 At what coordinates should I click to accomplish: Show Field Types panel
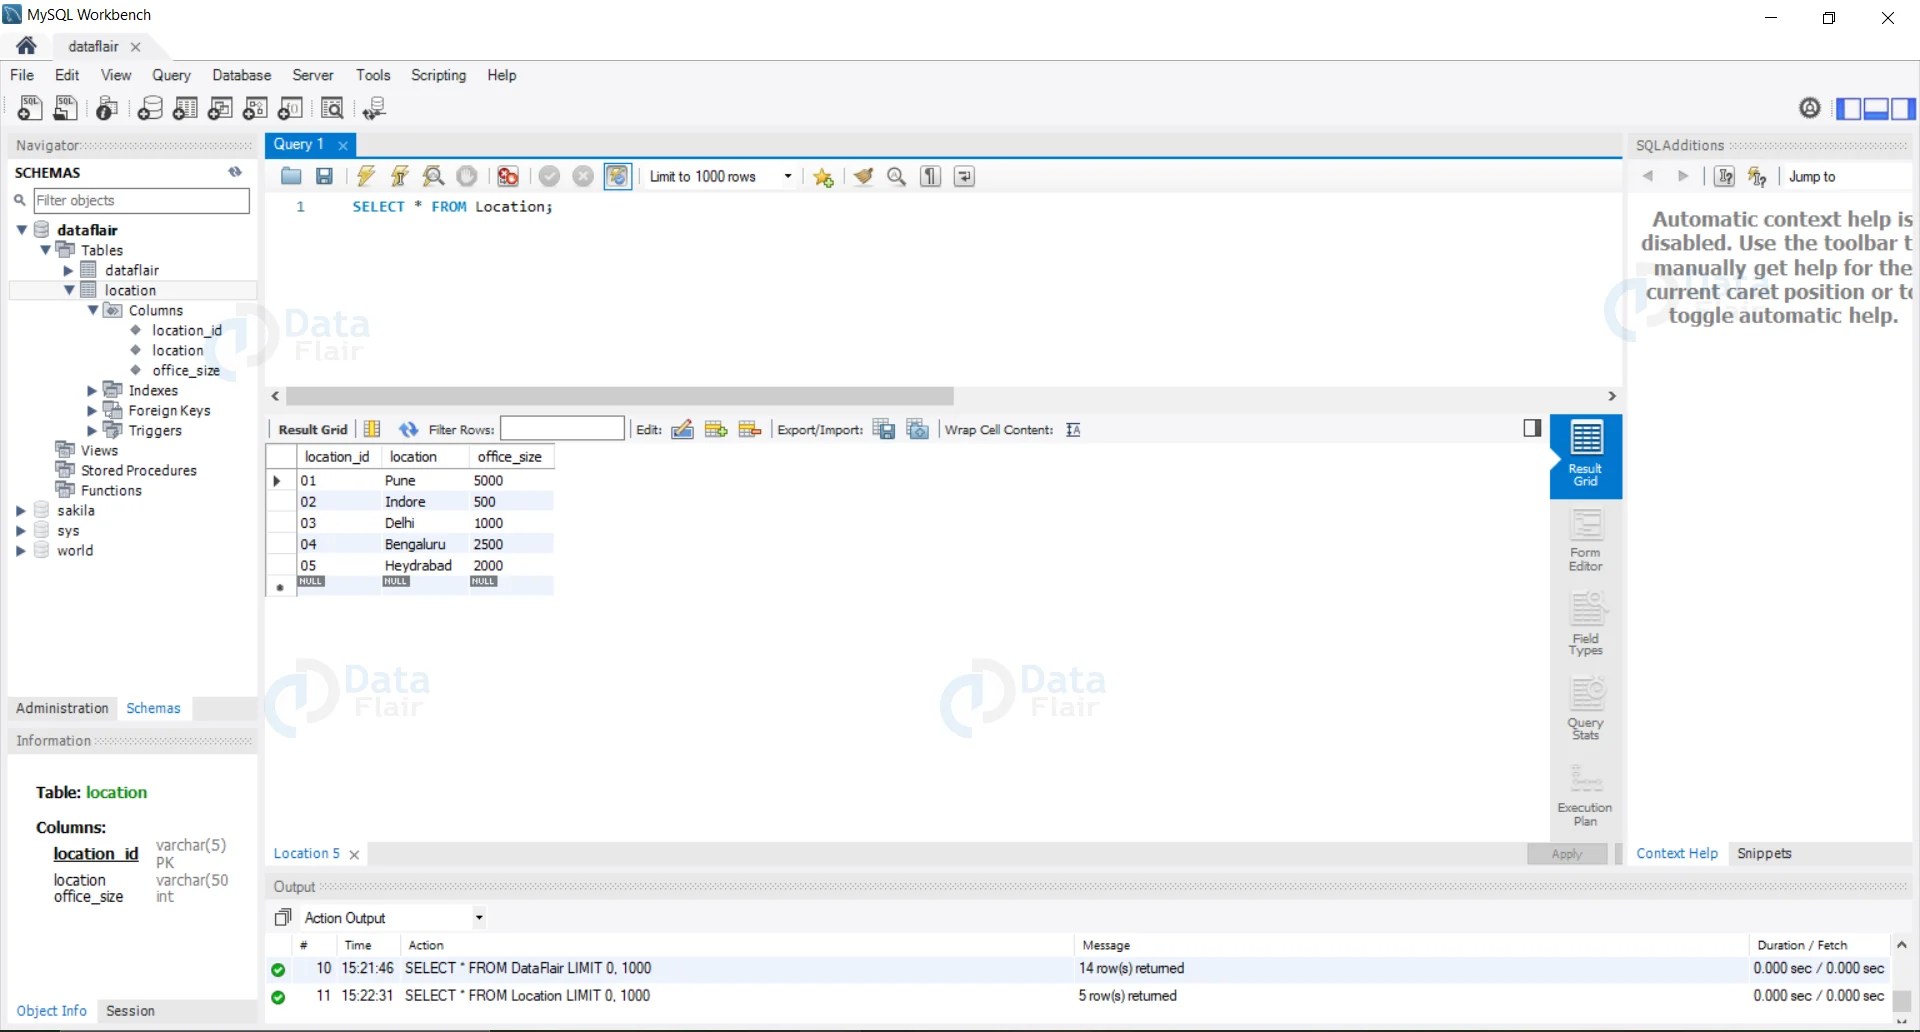coord(1586,624)
